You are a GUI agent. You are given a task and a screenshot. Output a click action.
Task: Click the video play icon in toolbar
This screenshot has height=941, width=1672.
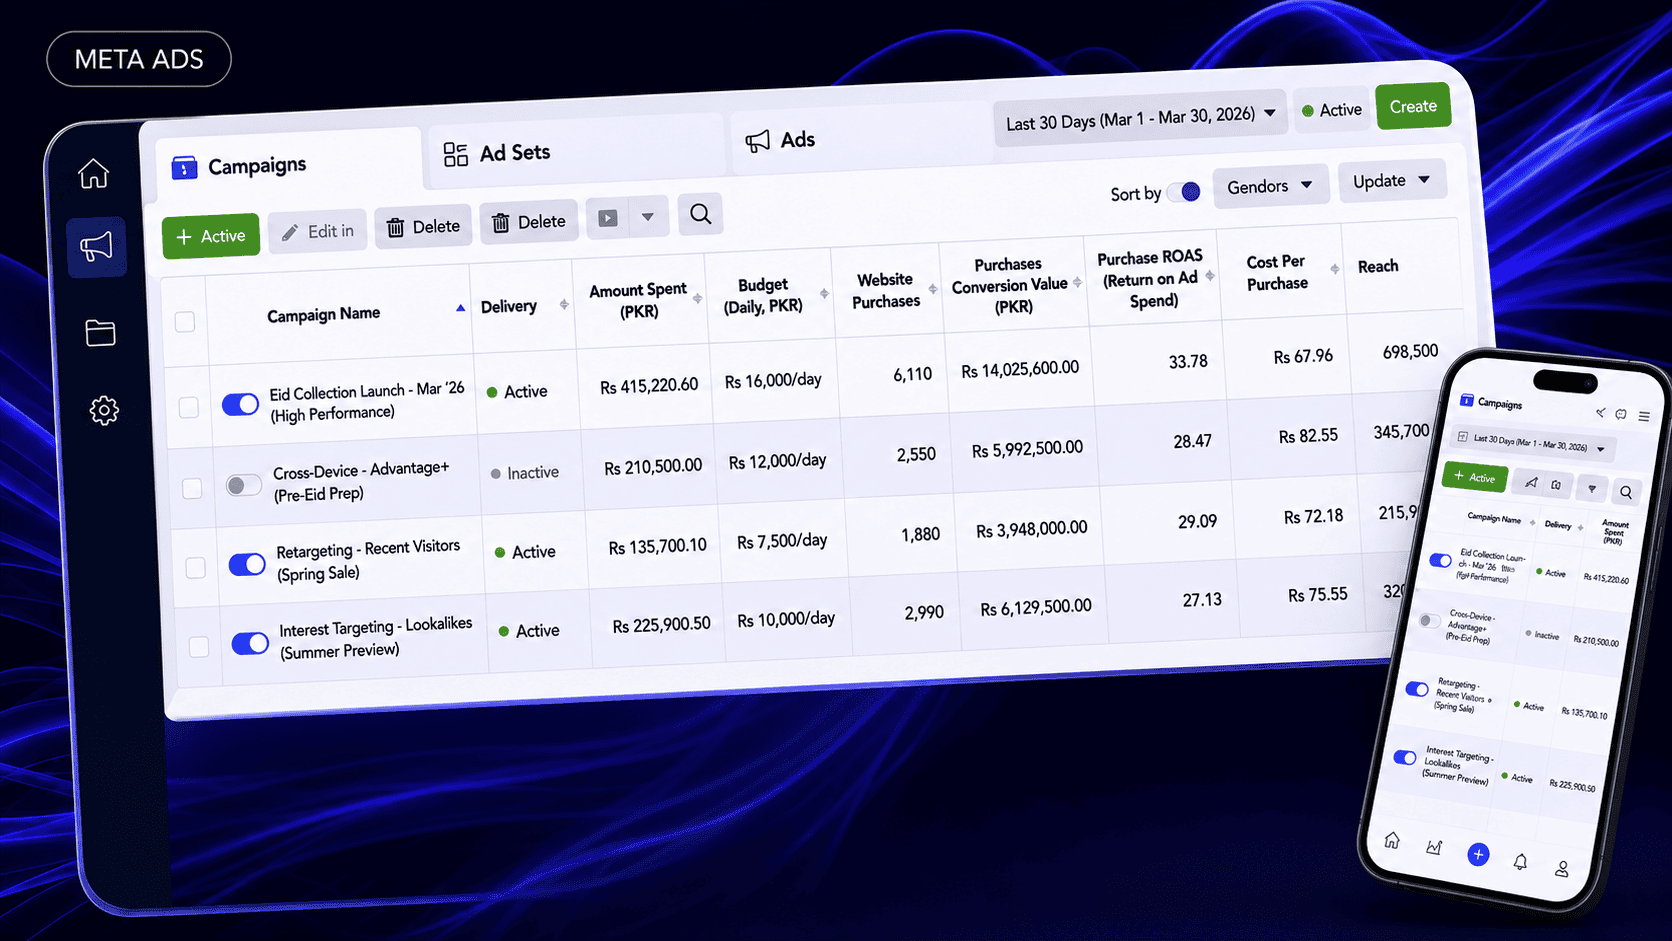pos(608,218)
